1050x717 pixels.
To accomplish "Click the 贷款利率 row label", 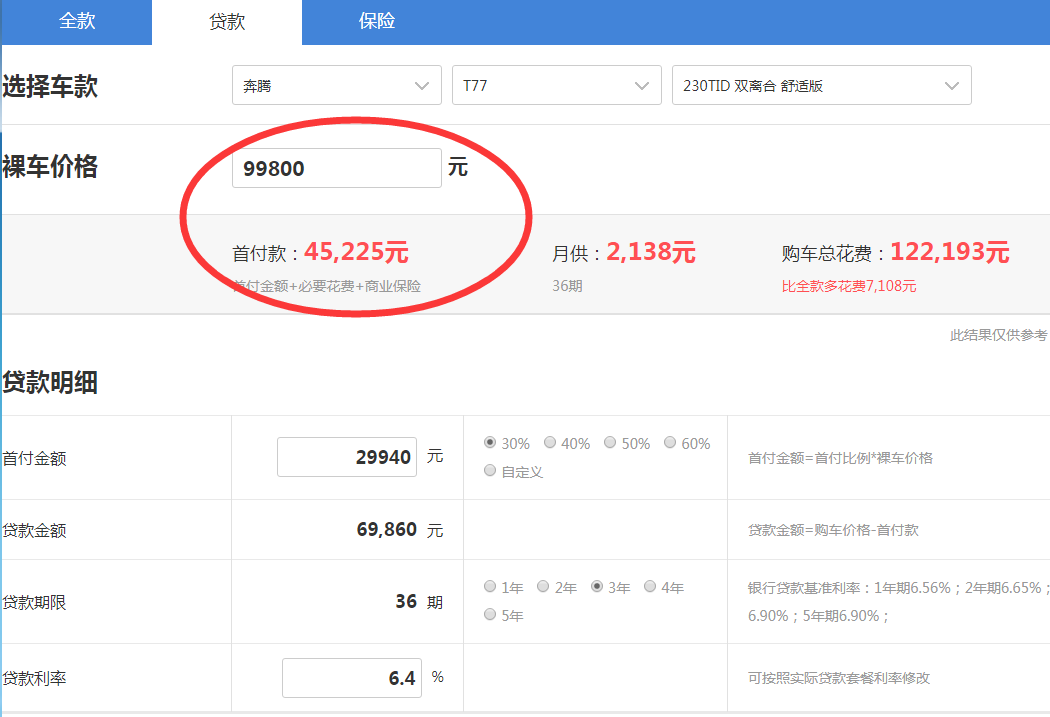I will click(x=34, y=679).
